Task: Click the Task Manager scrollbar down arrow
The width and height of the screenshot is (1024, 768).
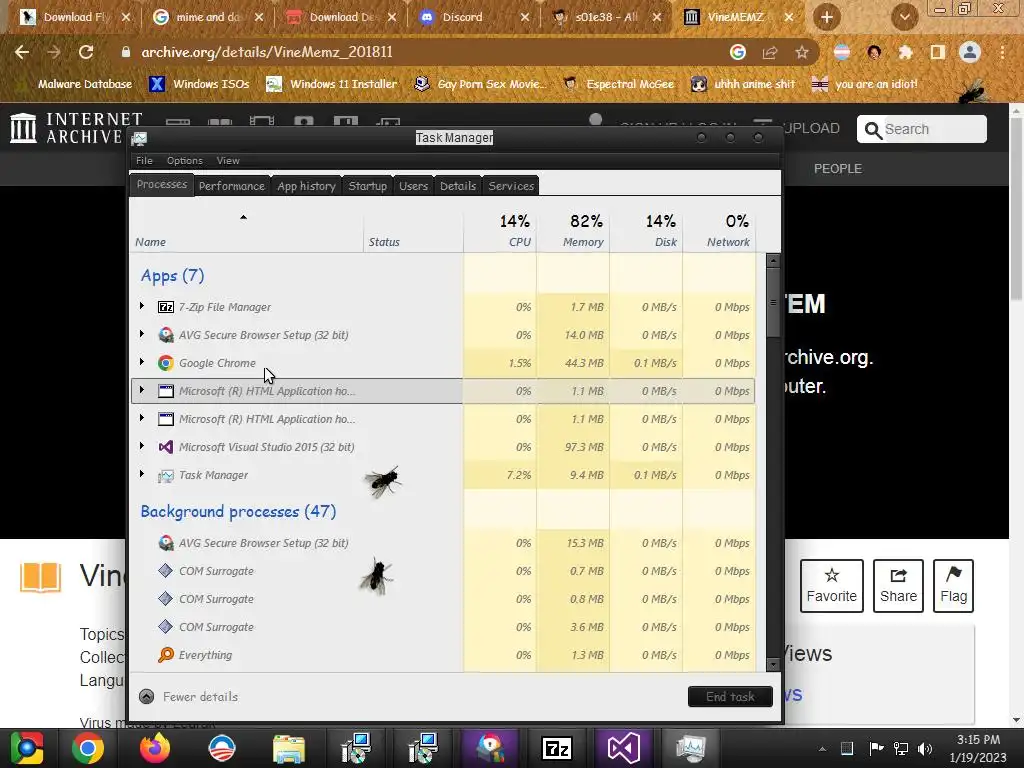Action: pos(773,665)
